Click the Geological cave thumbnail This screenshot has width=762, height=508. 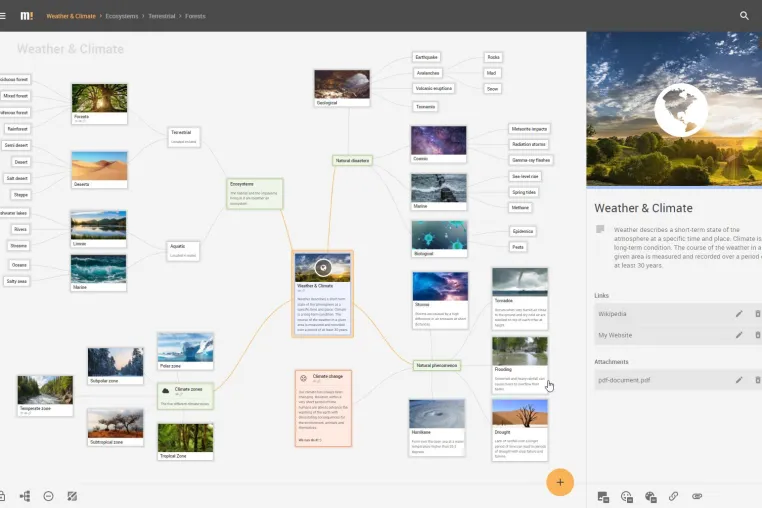click(342, 84)
